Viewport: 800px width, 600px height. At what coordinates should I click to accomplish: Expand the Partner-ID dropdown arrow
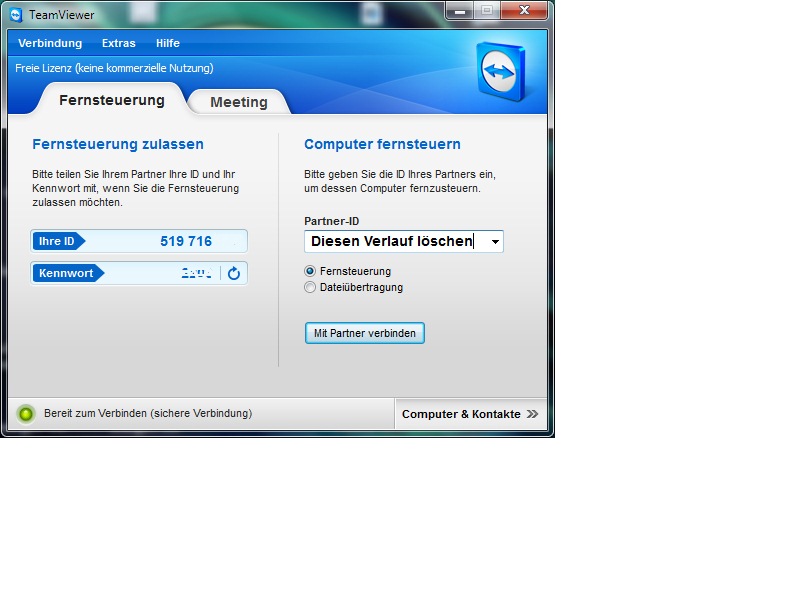click(x=495, y=242)
